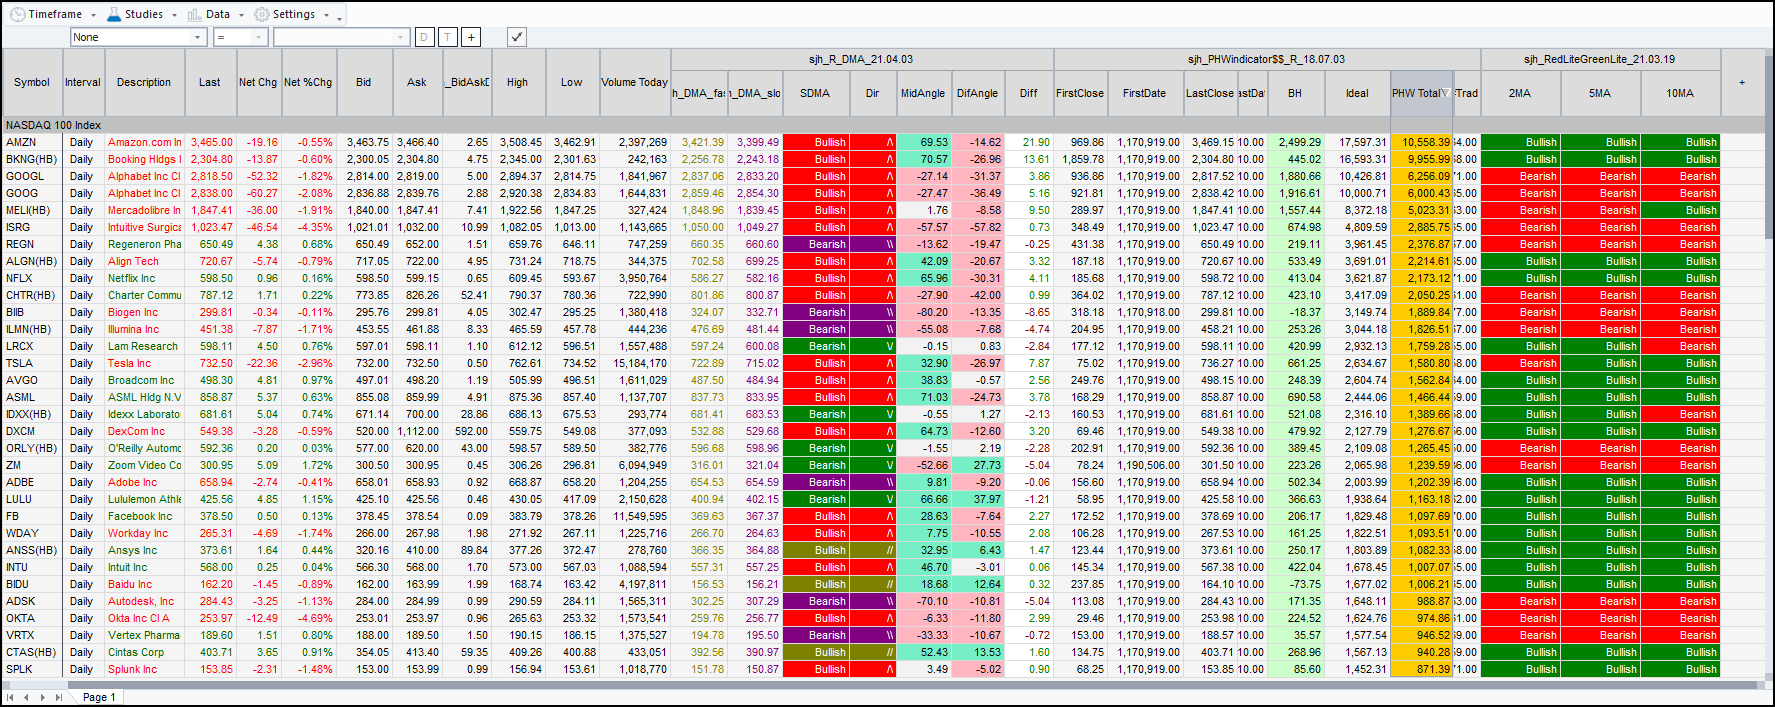Click the BH value 2,499.29
This screenshot has height=707, width=1775.
click(1295, 142)
